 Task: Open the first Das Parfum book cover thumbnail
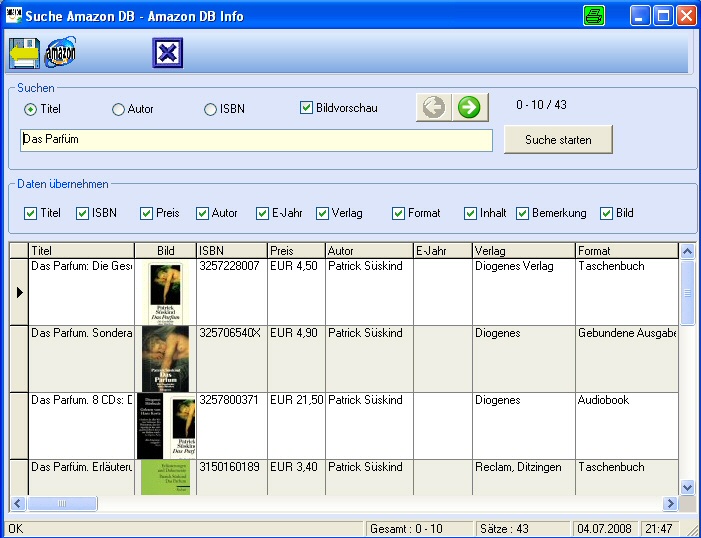pyautogui.click(x=164, y=291)
